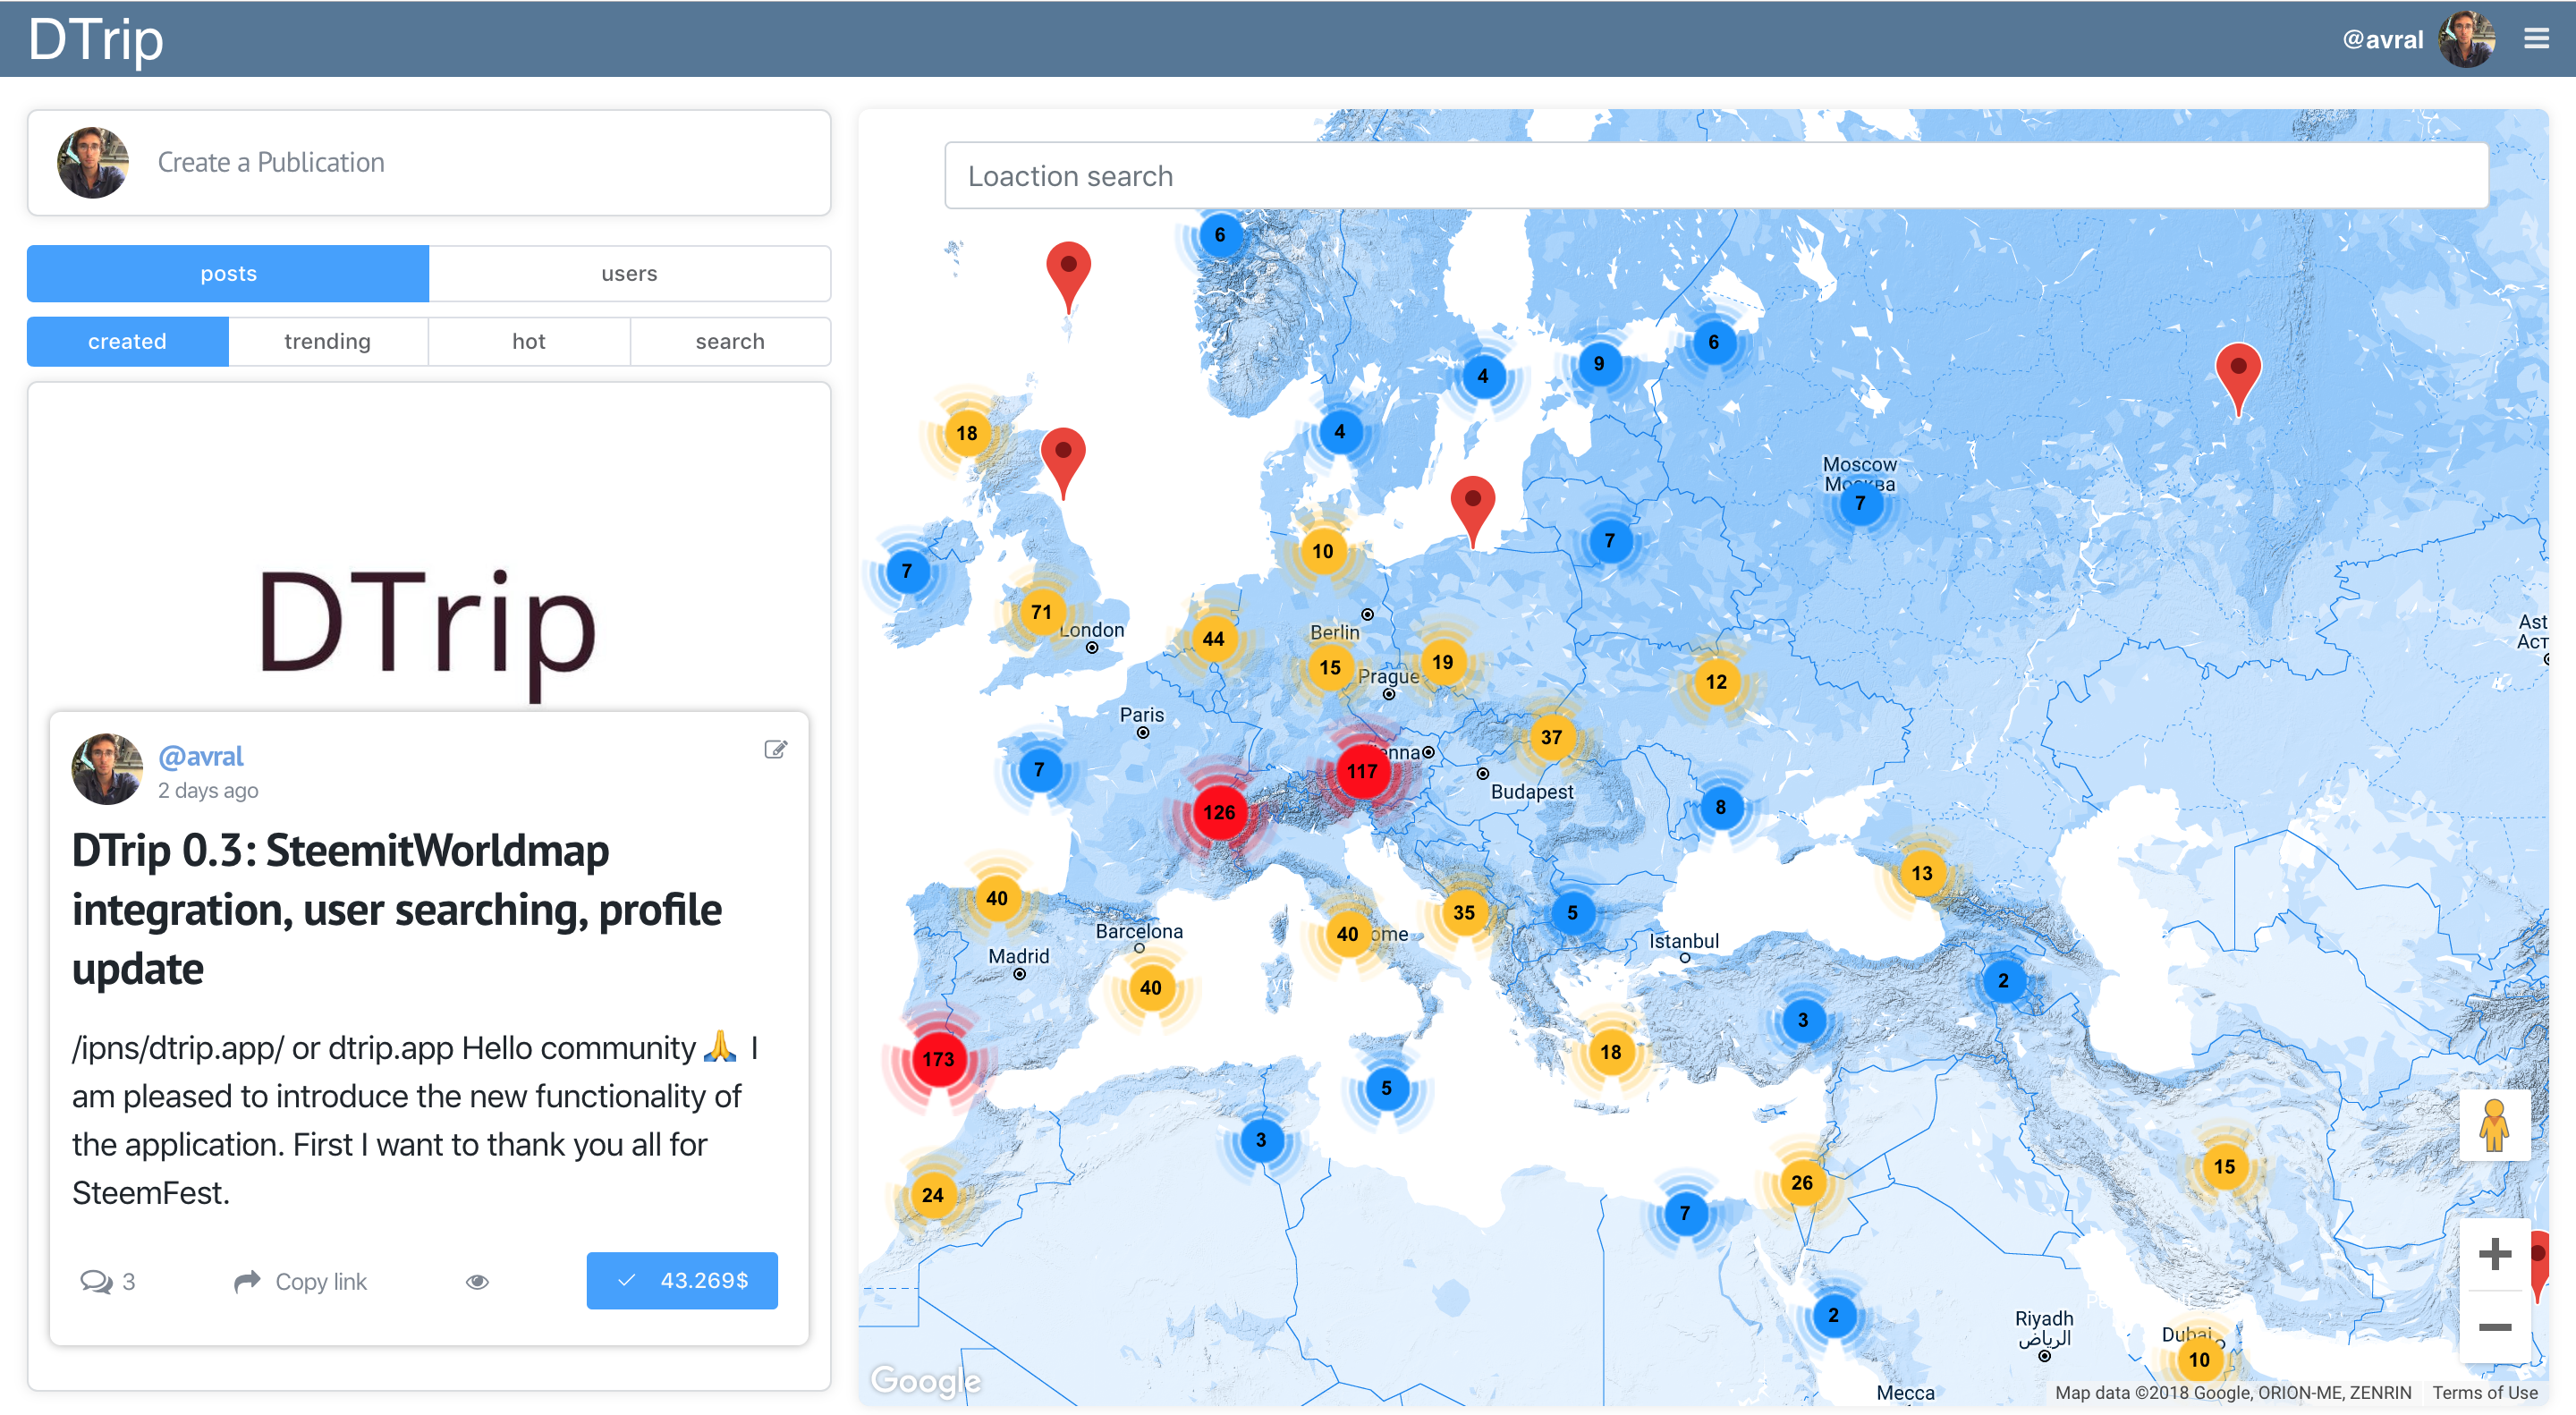Open the DTrip 0.3 SteemitWorldmap post title
This screenshot has width=2576, height=1415.
click(397, 909)
